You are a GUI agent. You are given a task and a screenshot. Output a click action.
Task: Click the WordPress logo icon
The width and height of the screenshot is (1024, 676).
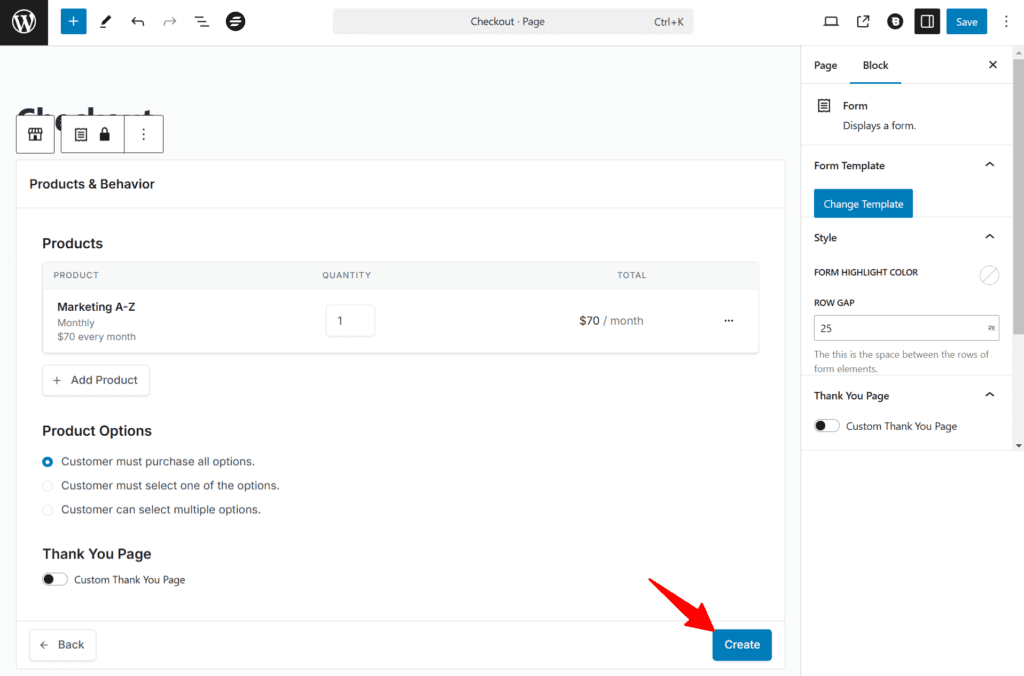pyautogui.click(x=23, y=22)
